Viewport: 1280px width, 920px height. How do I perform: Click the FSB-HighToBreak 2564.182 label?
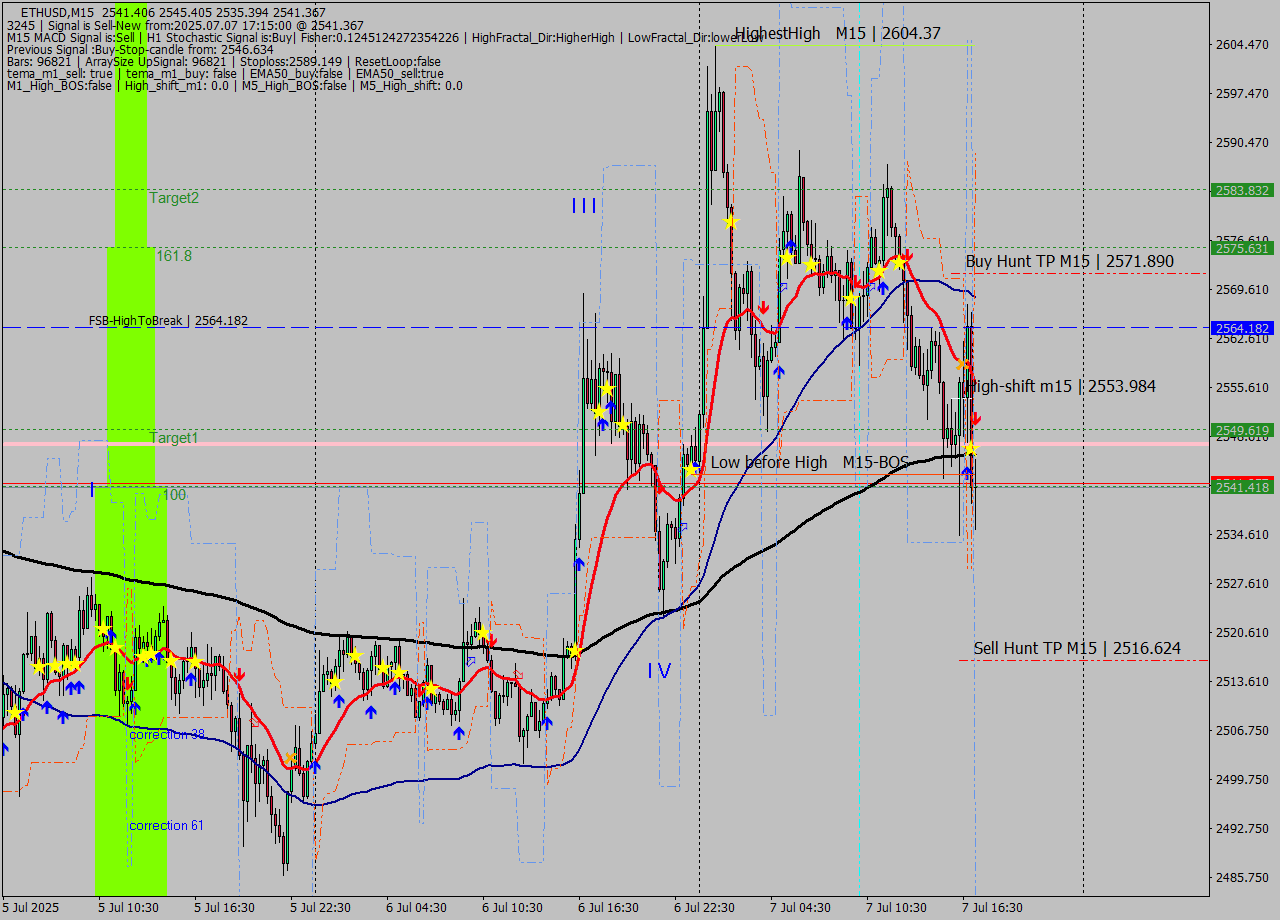point(168,321)
